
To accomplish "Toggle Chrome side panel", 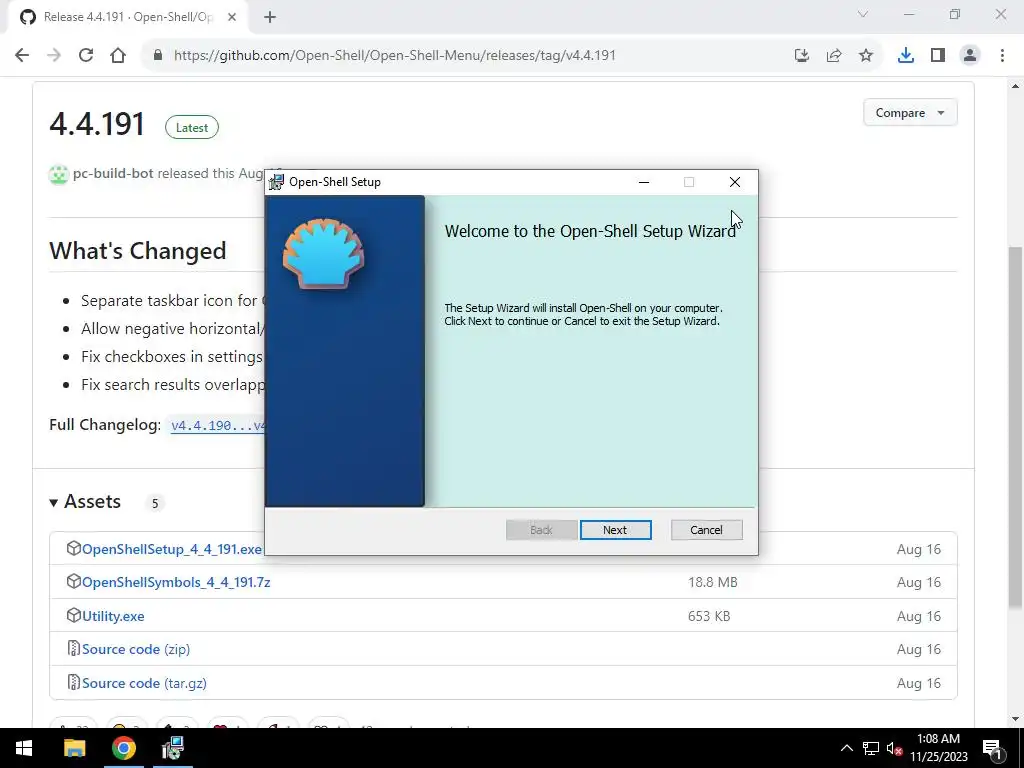I will [938, 56].
